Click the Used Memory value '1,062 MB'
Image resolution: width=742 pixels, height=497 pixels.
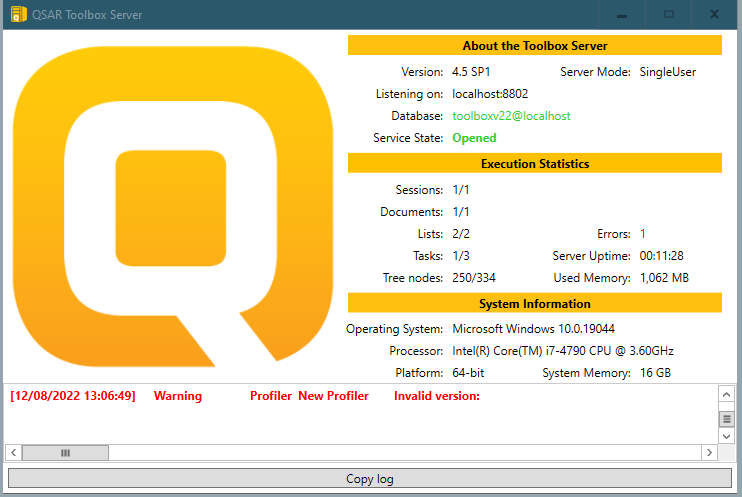[x=664, y=278]
